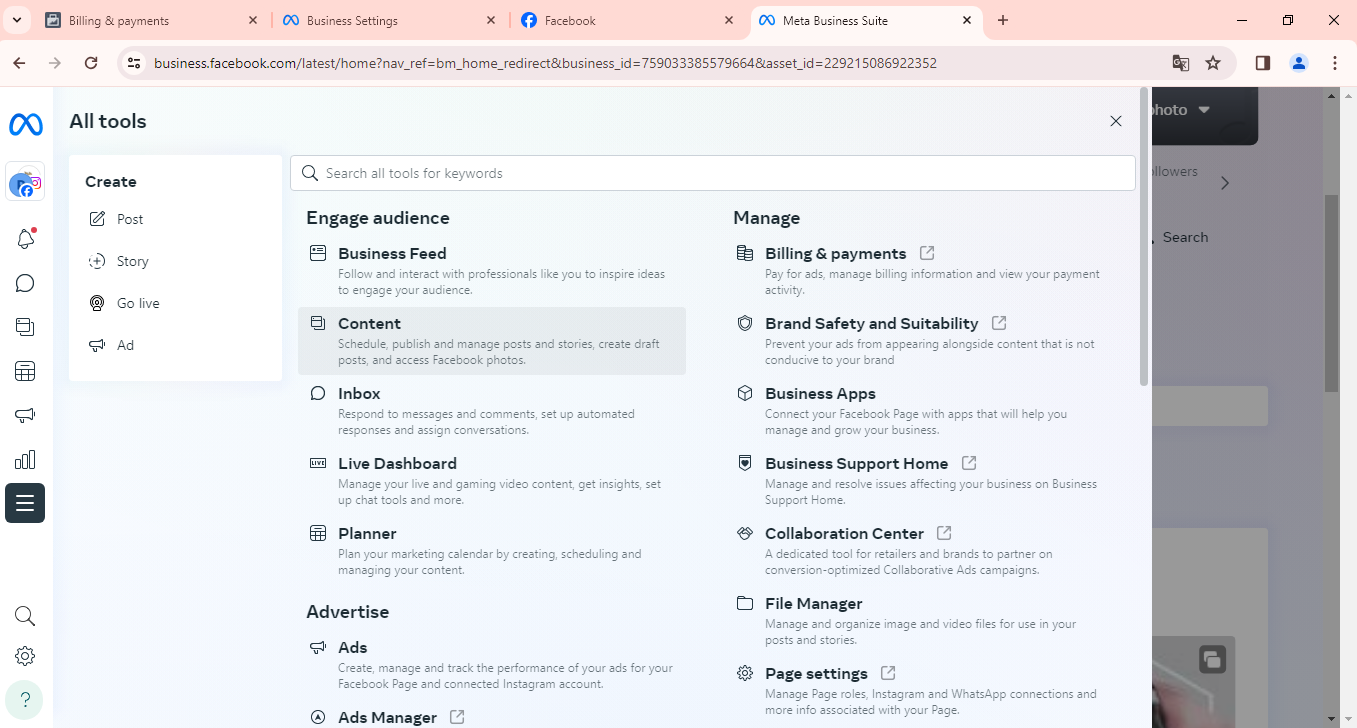
Task: Open the Help question mark icon
Action: 25,700
